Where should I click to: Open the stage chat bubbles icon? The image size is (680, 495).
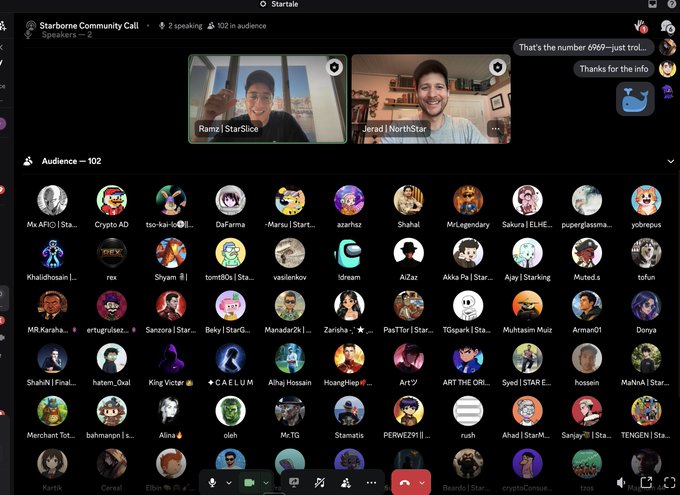point(667,26)
